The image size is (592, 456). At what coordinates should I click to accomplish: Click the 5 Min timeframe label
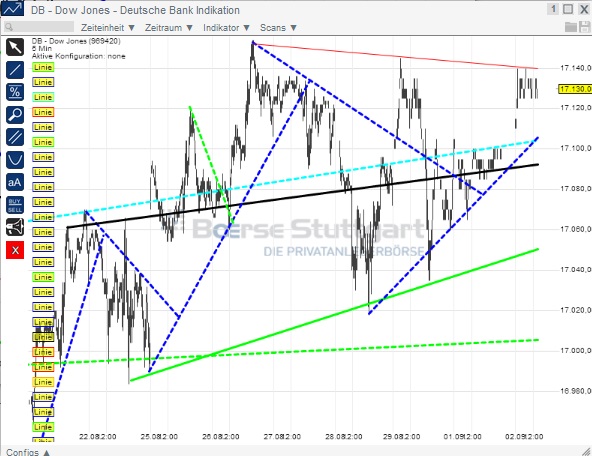(x=42, y=48)
